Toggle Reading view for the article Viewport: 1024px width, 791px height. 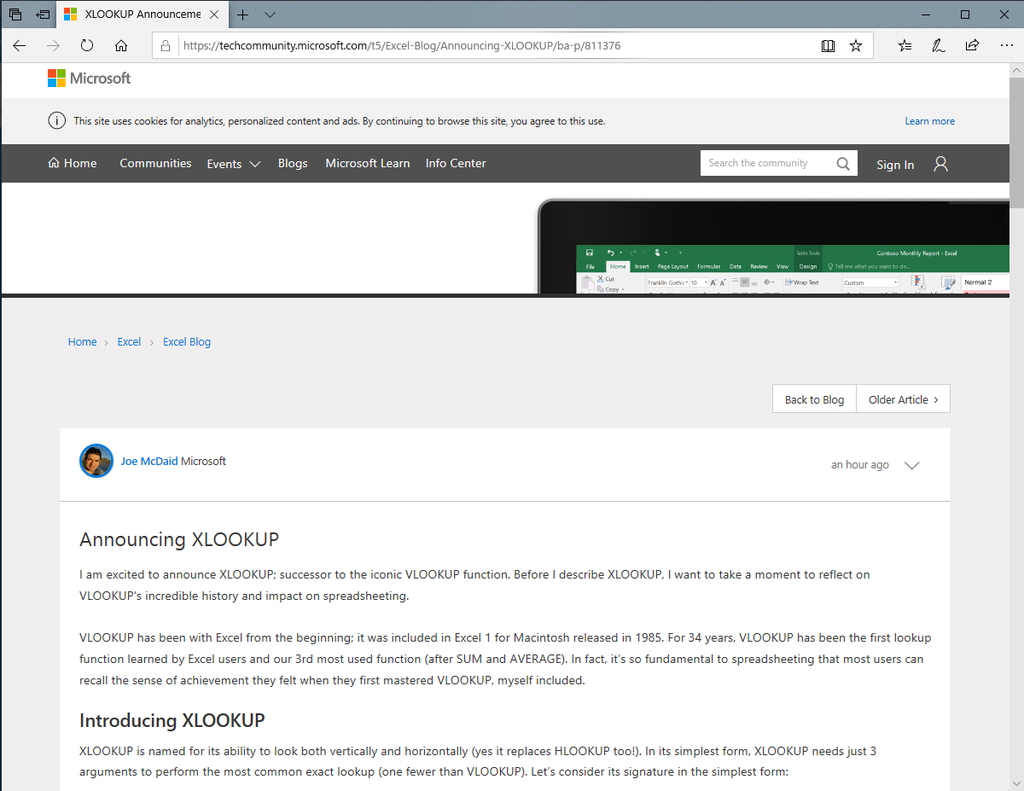[828, 45]
